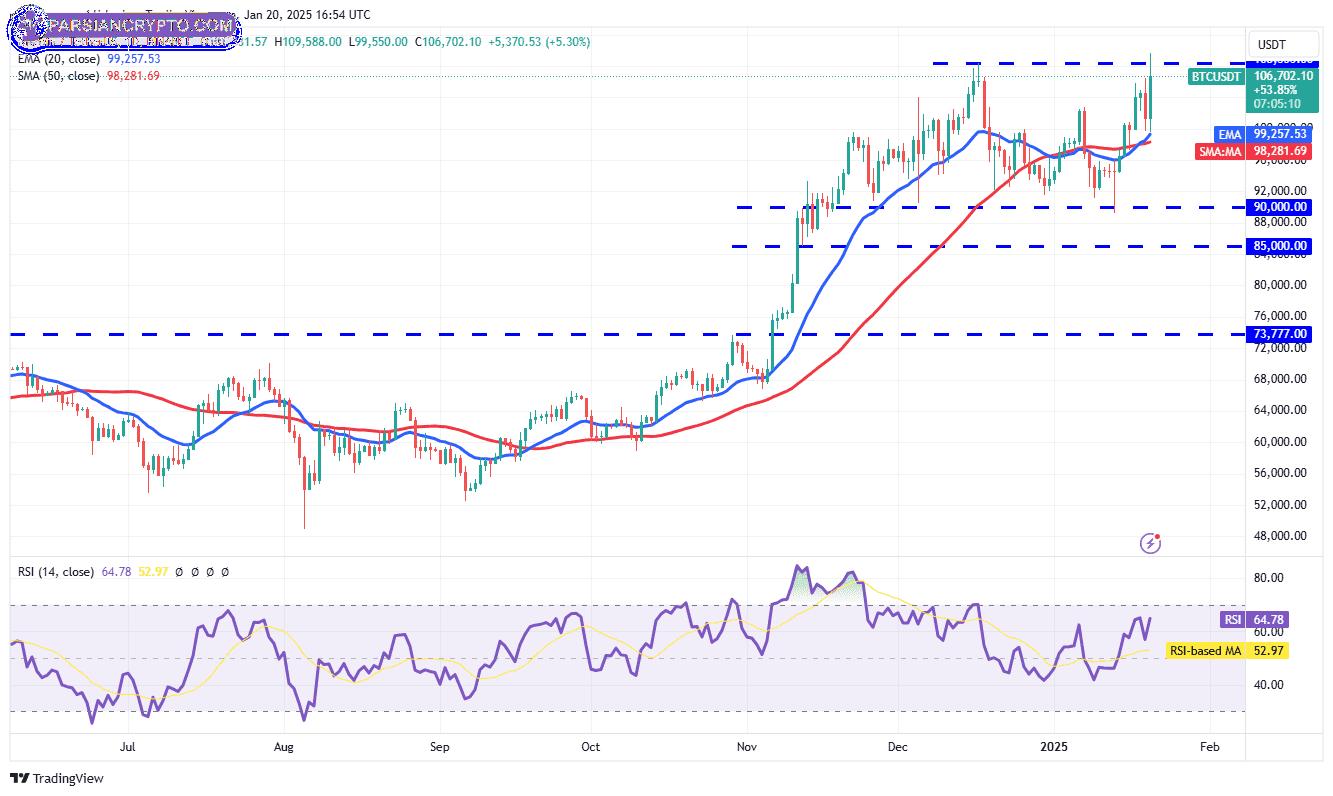Open the TradingView logo link
The image size is (1333, 796).
pos(57,778)
